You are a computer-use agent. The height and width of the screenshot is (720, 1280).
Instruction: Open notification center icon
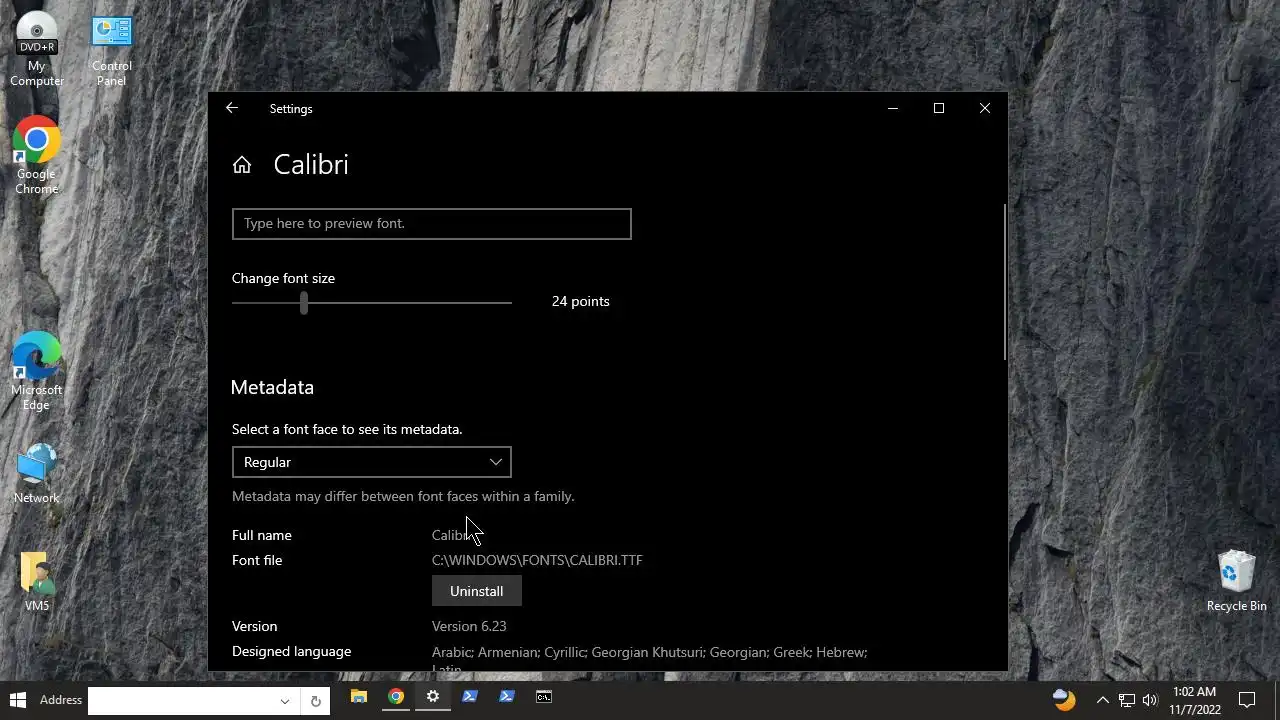pyautogui.click(x=1247, y=700)
